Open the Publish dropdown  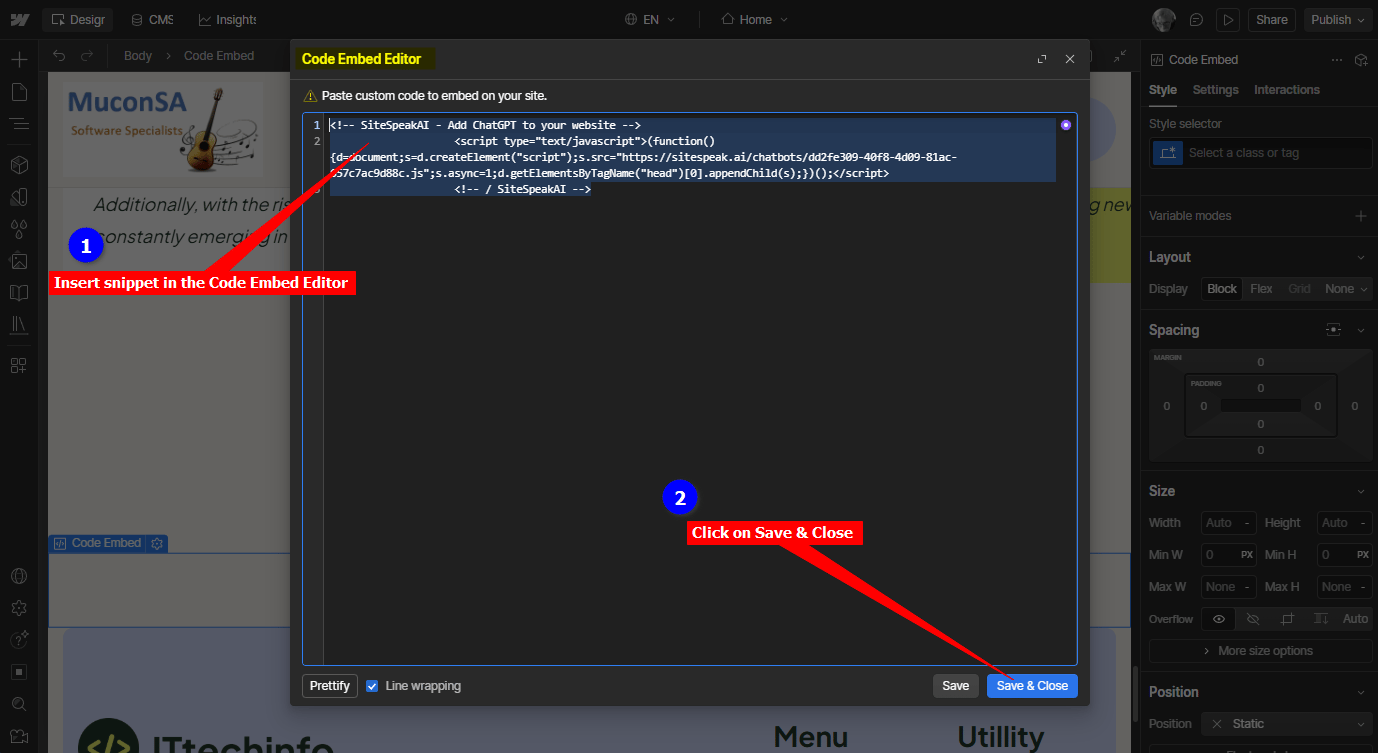tap(1337, 19)
